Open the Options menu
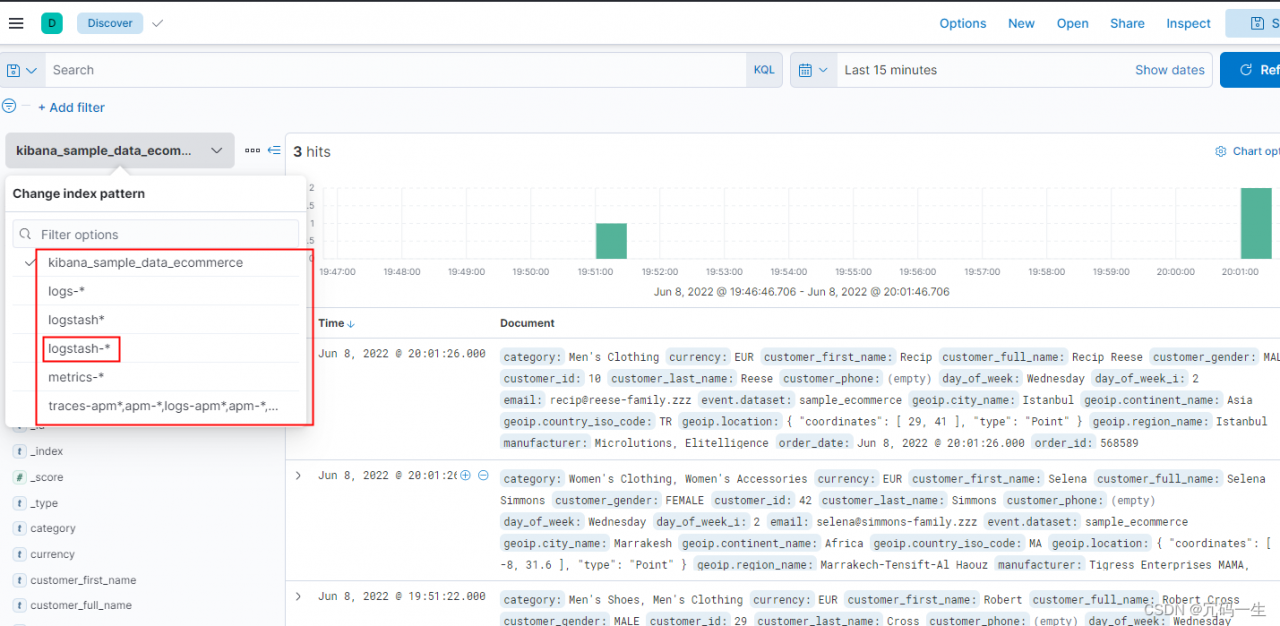The height and width of the screenshot is (626, 1280). (x=963, y=23)
